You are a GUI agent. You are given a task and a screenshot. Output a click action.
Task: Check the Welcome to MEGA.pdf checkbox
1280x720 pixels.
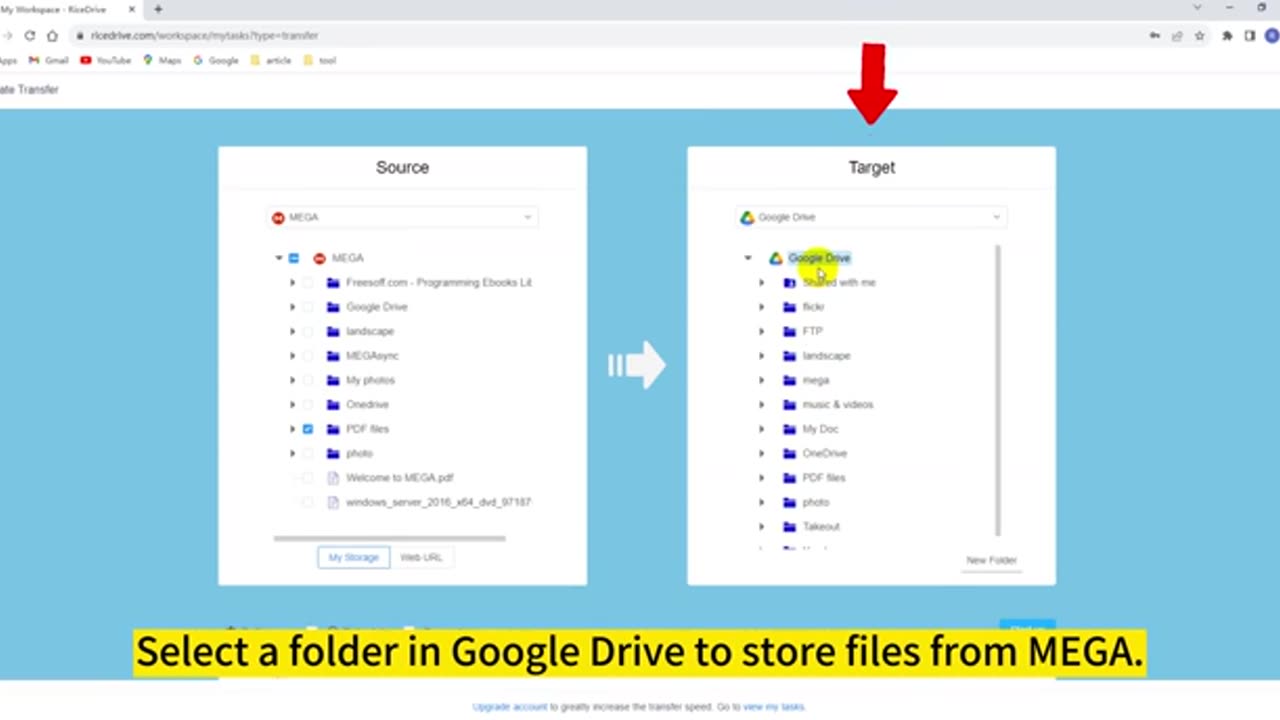tap(308, 478)
